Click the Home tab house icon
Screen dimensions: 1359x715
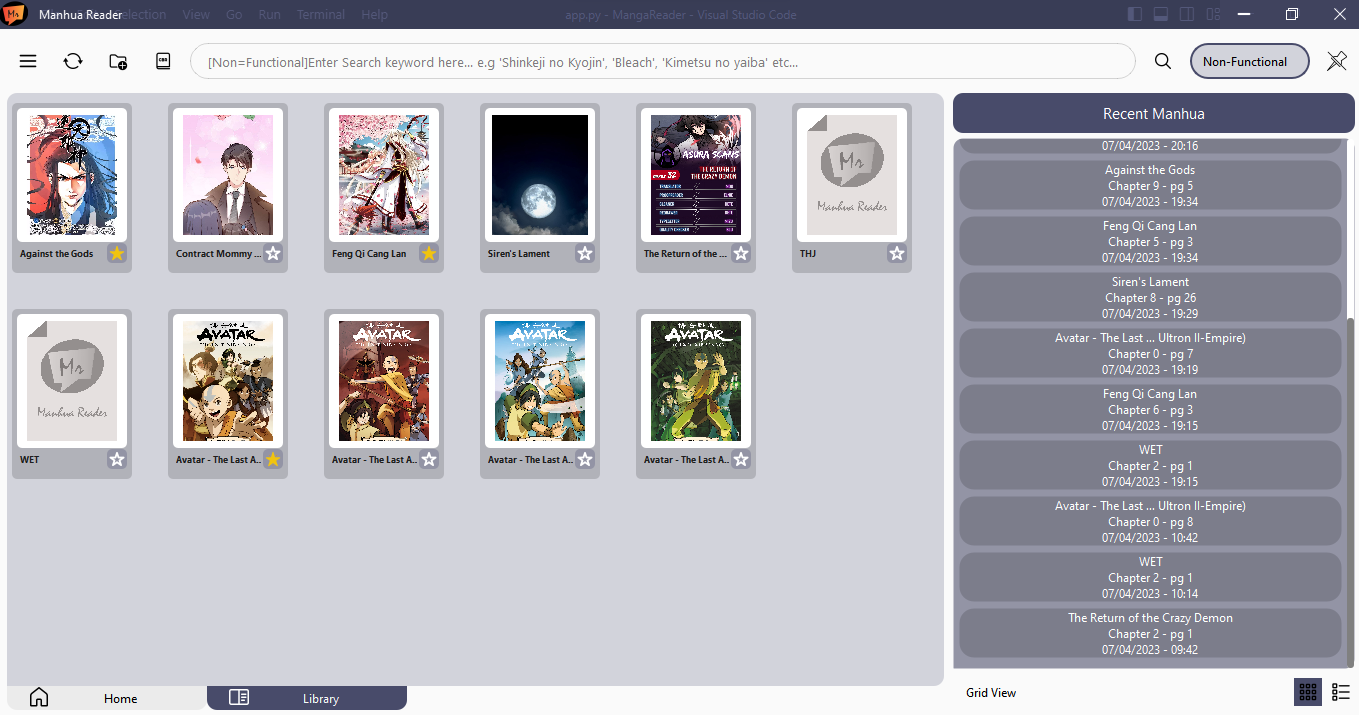pos(39,698)
